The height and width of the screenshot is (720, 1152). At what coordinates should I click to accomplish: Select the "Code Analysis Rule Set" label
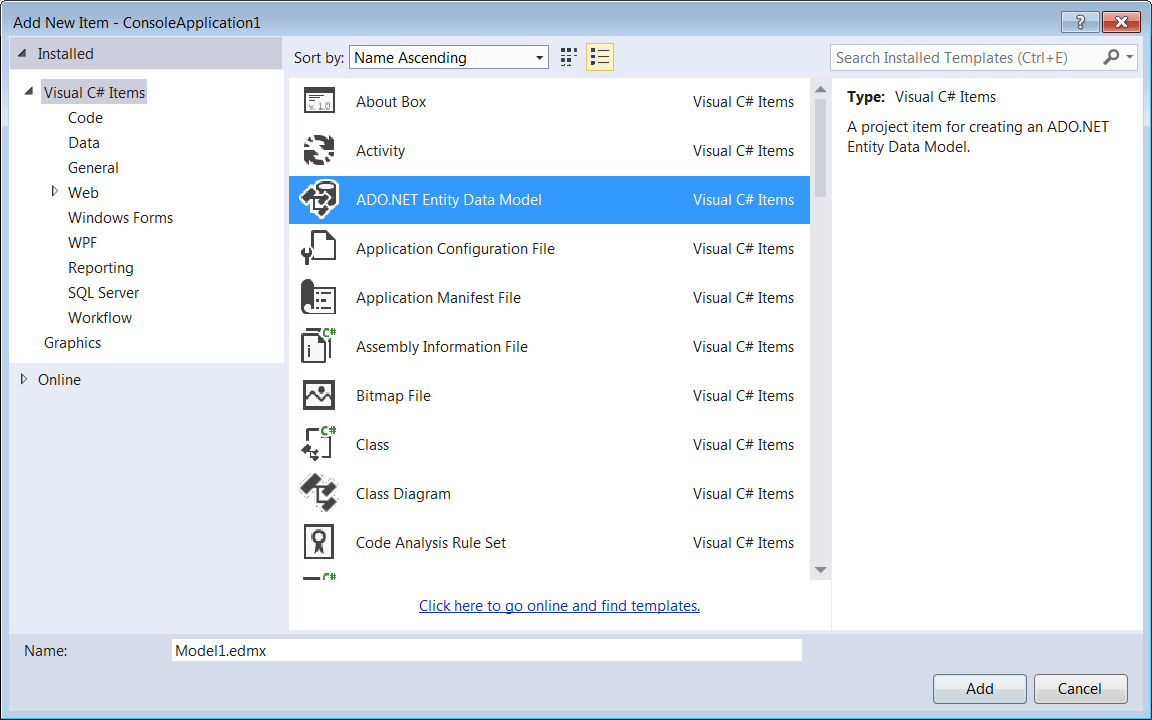(431, 542)
